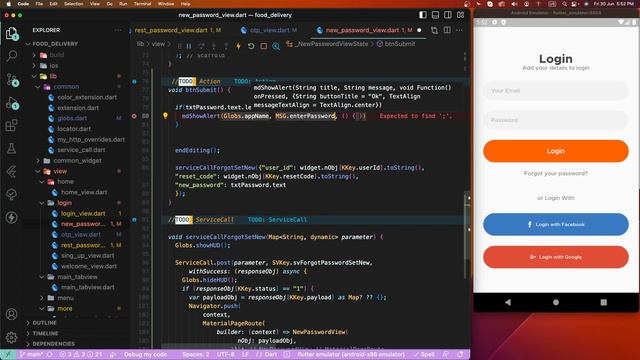Viewport: 640px width, 360px height.
Task: Open service_call.dart file
Action: (81, 150)
